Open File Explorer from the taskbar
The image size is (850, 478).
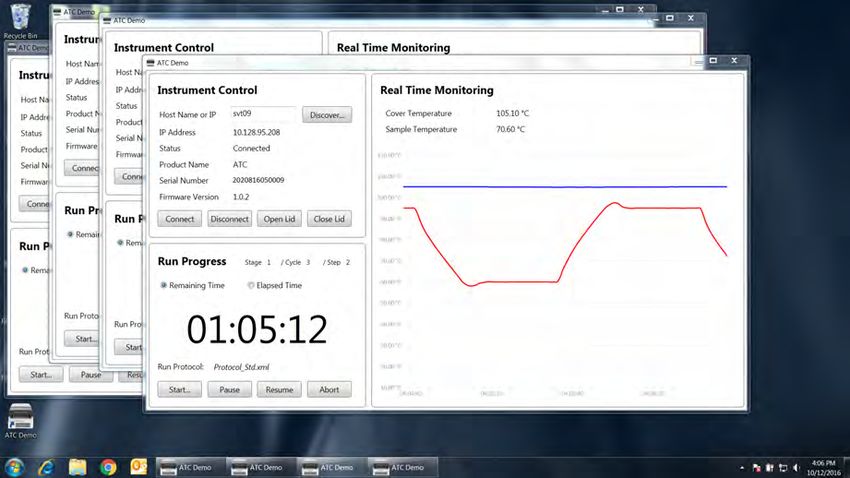click(x=78, y=467)
